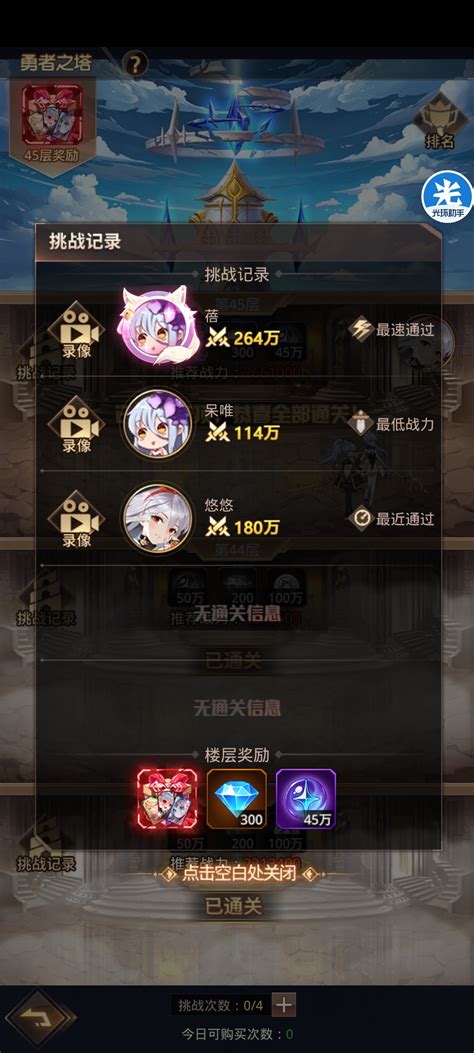This screenshot has width=474, height=1053.
Task: Open the 排名 ranking trophy icon
Action: coord(440,122)
